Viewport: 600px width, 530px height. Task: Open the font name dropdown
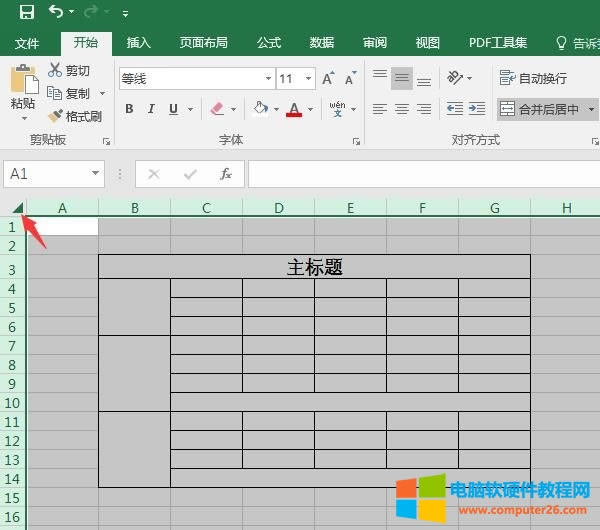268,78
